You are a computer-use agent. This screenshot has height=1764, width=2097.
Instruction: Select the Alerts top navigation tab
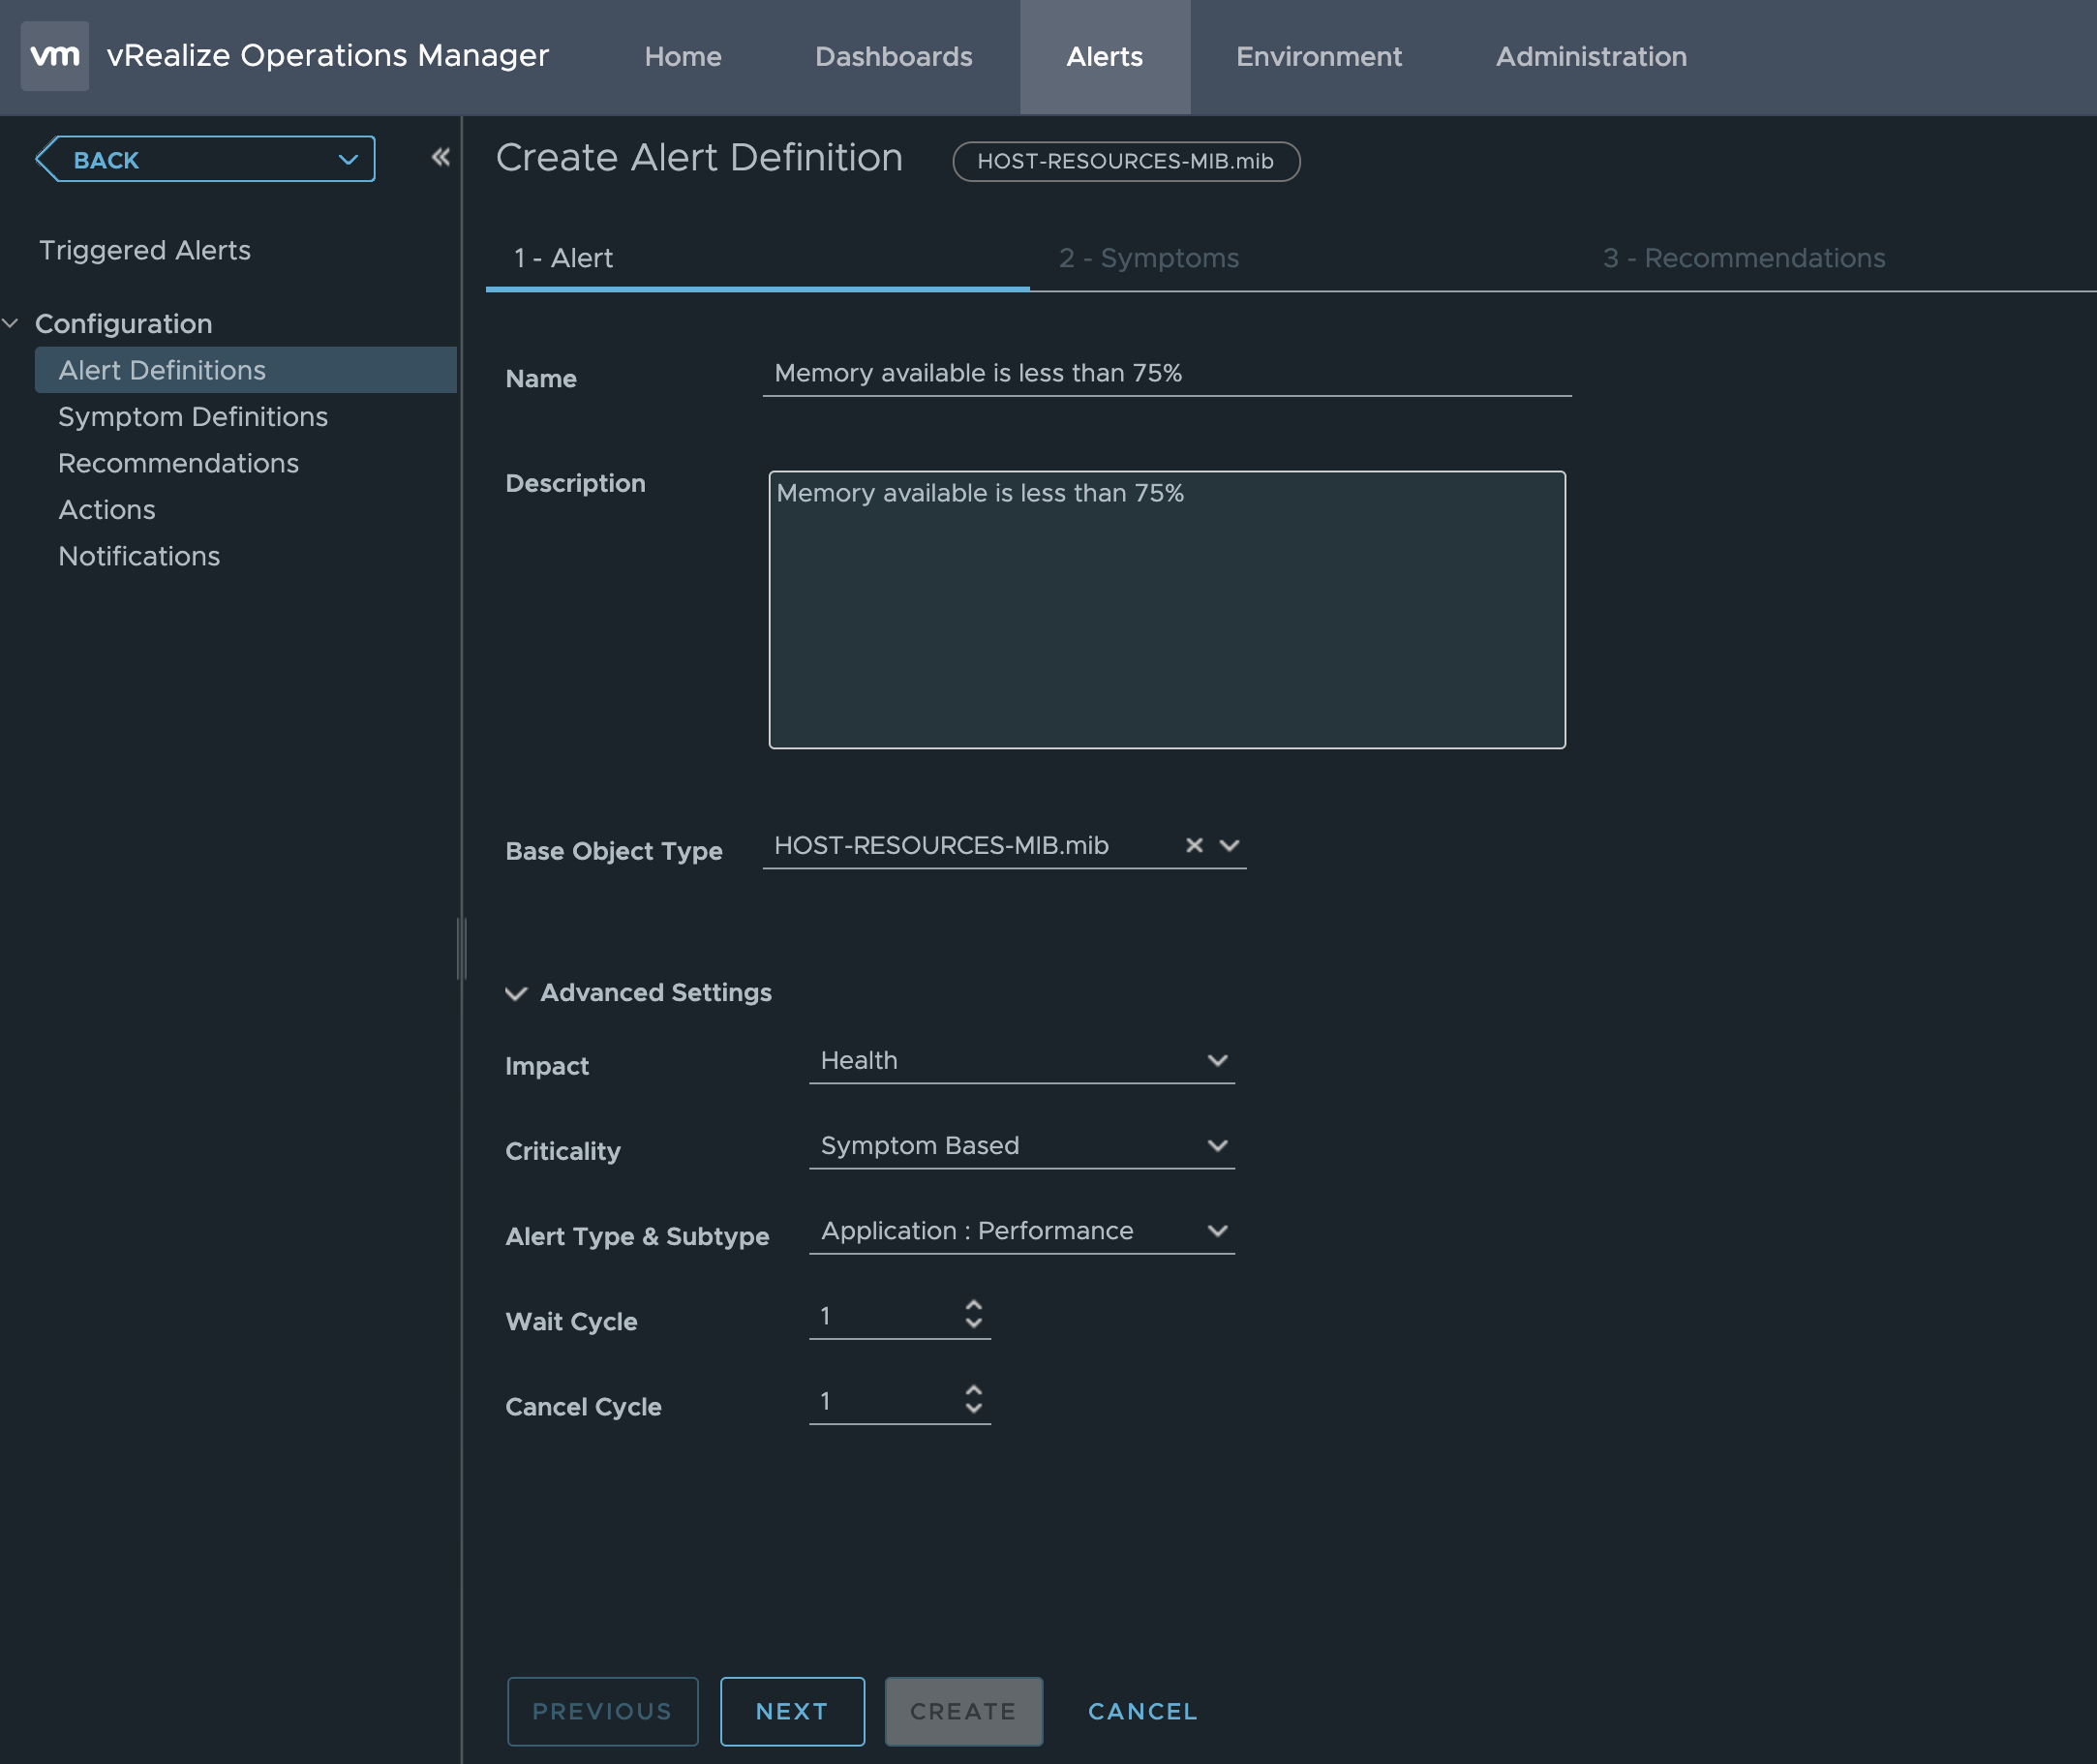[1104, 57]
